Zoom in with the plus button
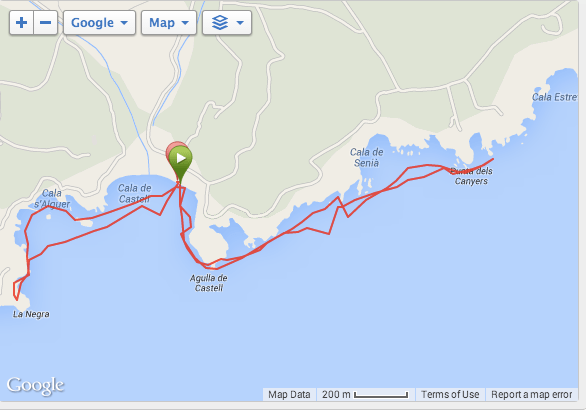 pos(21,23)
